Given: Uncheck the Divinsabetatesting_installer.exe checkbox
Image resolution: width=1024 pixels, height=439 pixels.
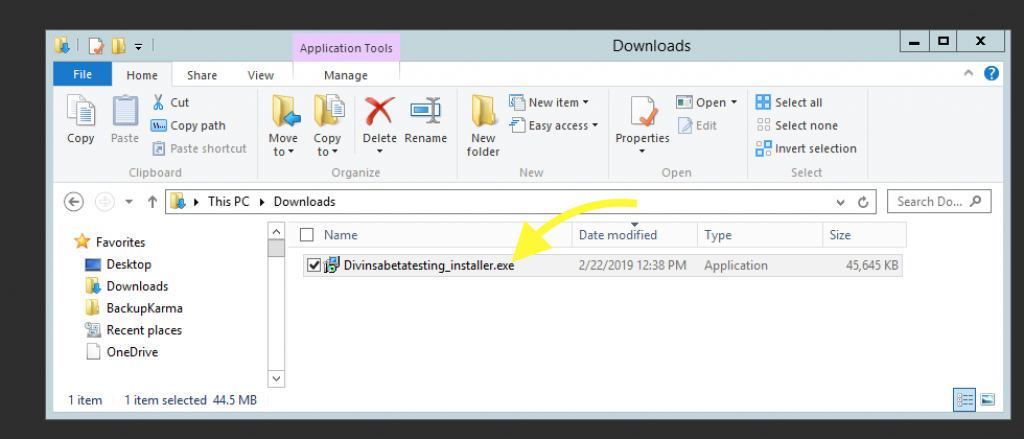Looking at the screenshot, I should pos(313,265).
